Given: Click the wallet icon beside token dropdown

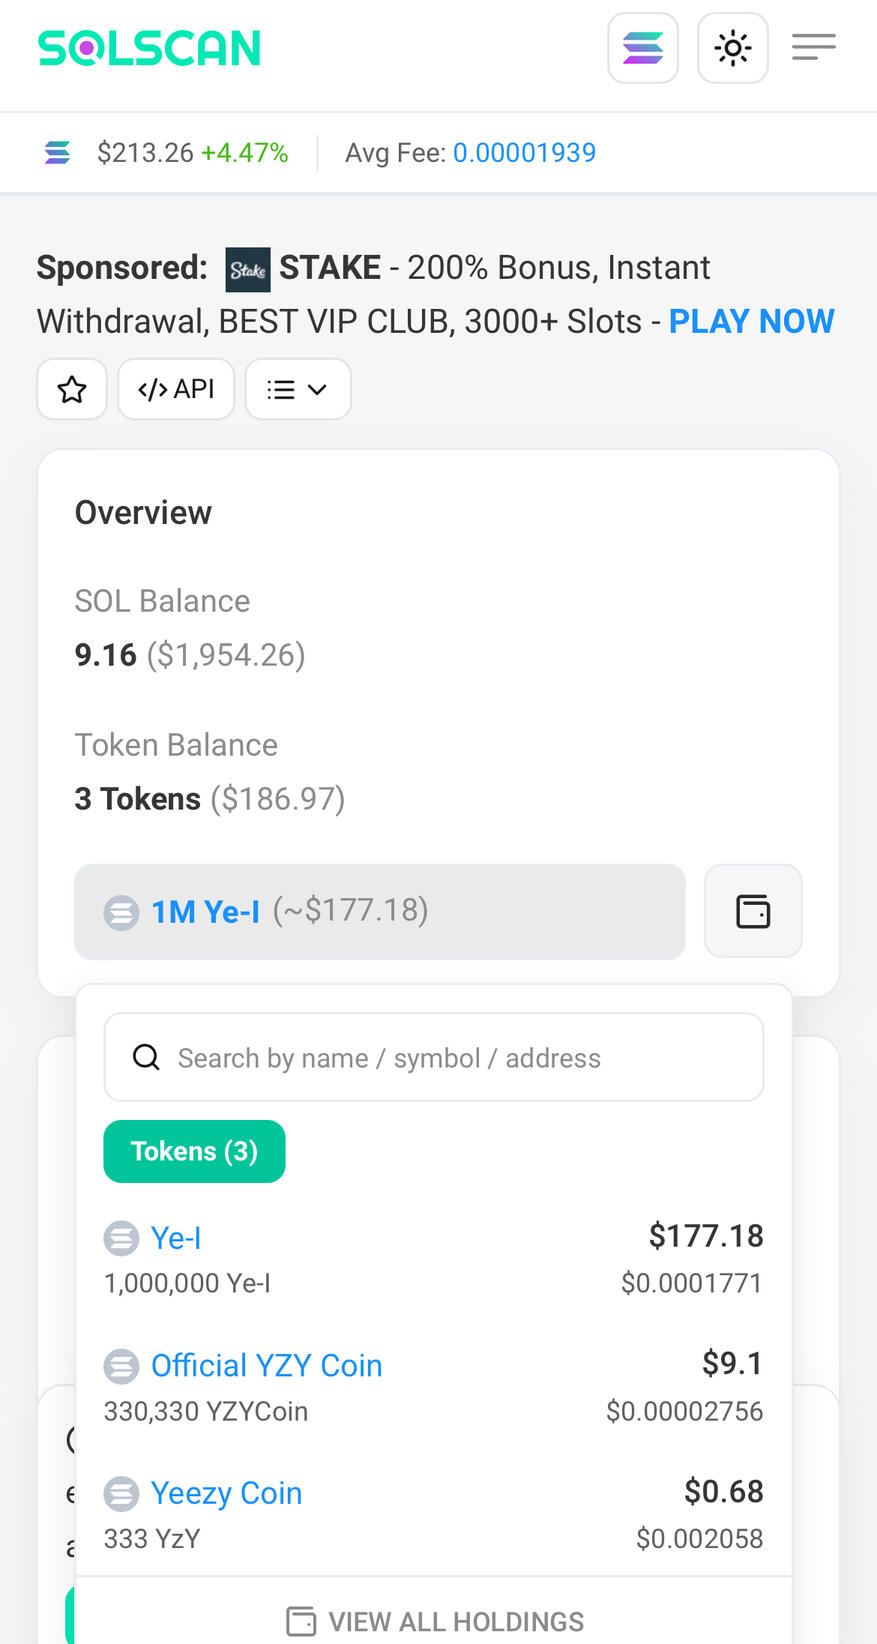Looking at the screenshot, I should 753,911.
